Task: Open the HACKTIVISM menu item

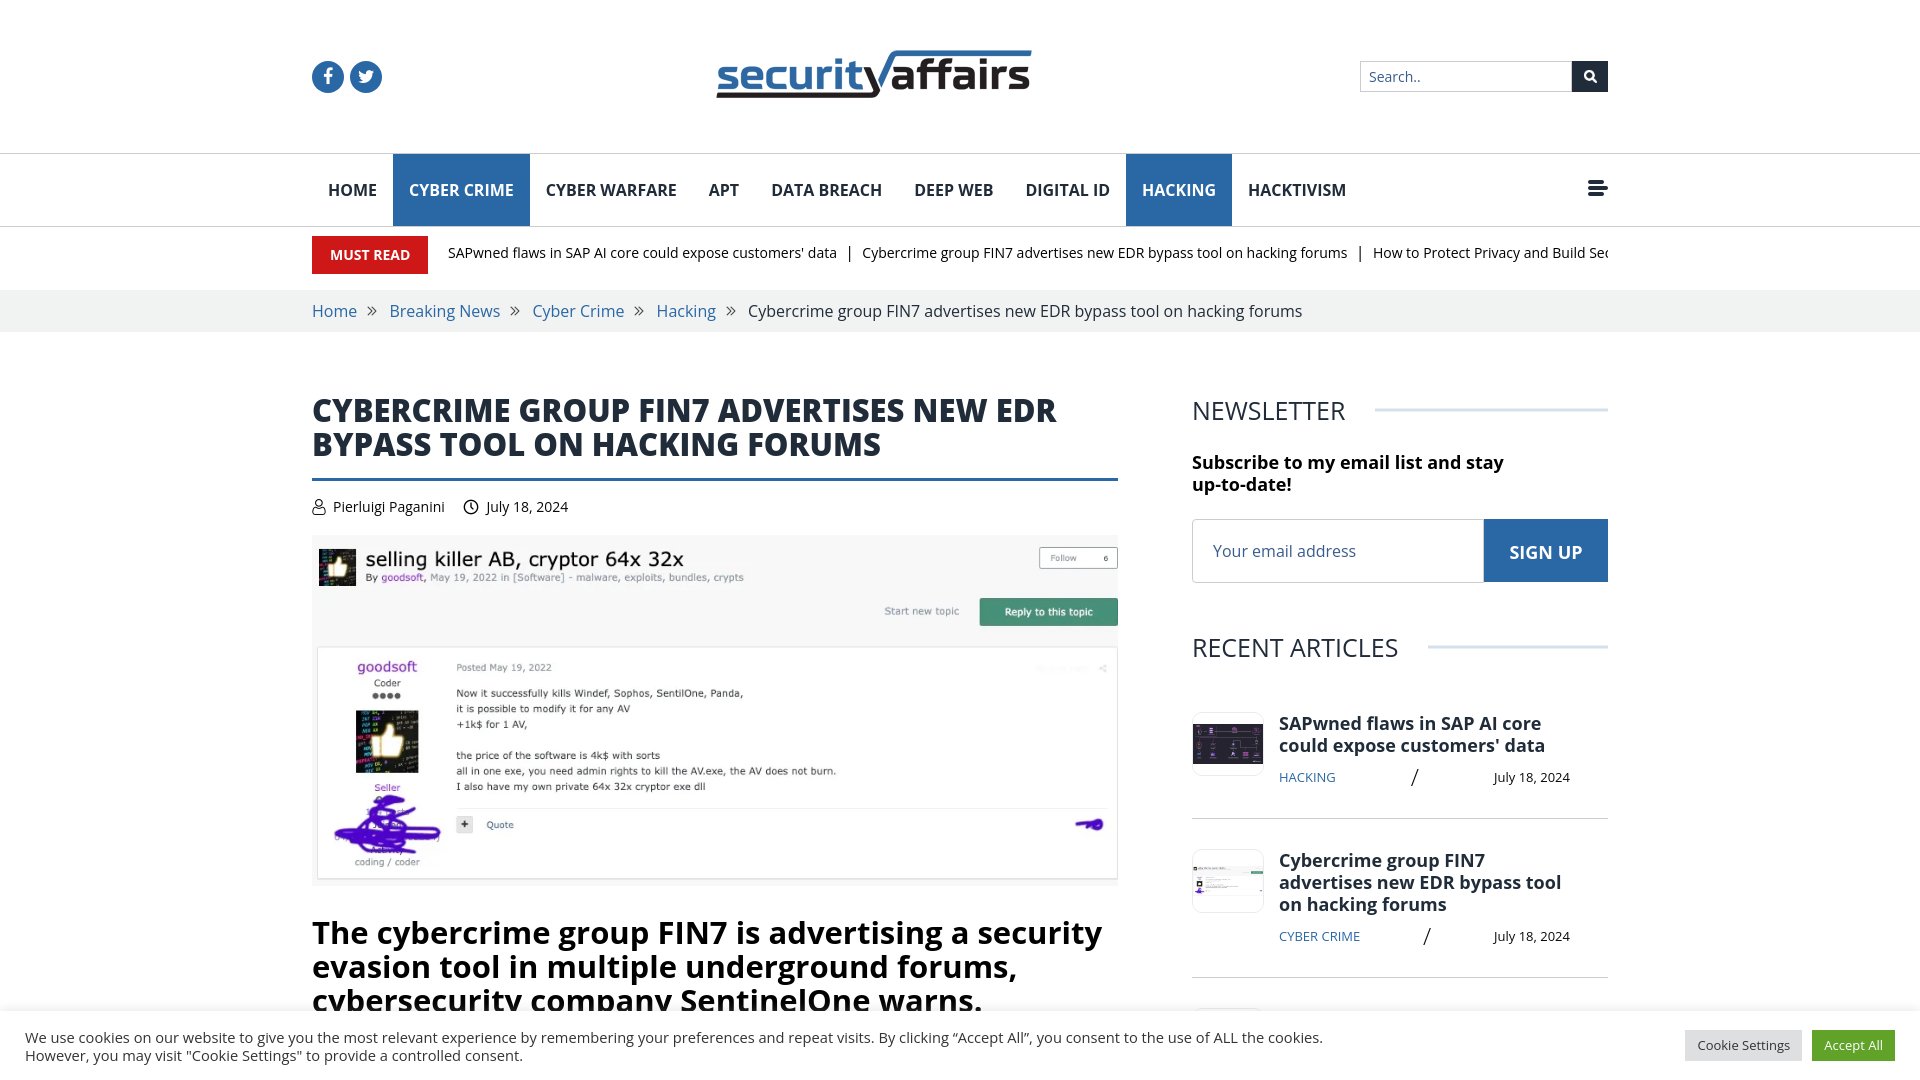Action: click(1298, 190)
